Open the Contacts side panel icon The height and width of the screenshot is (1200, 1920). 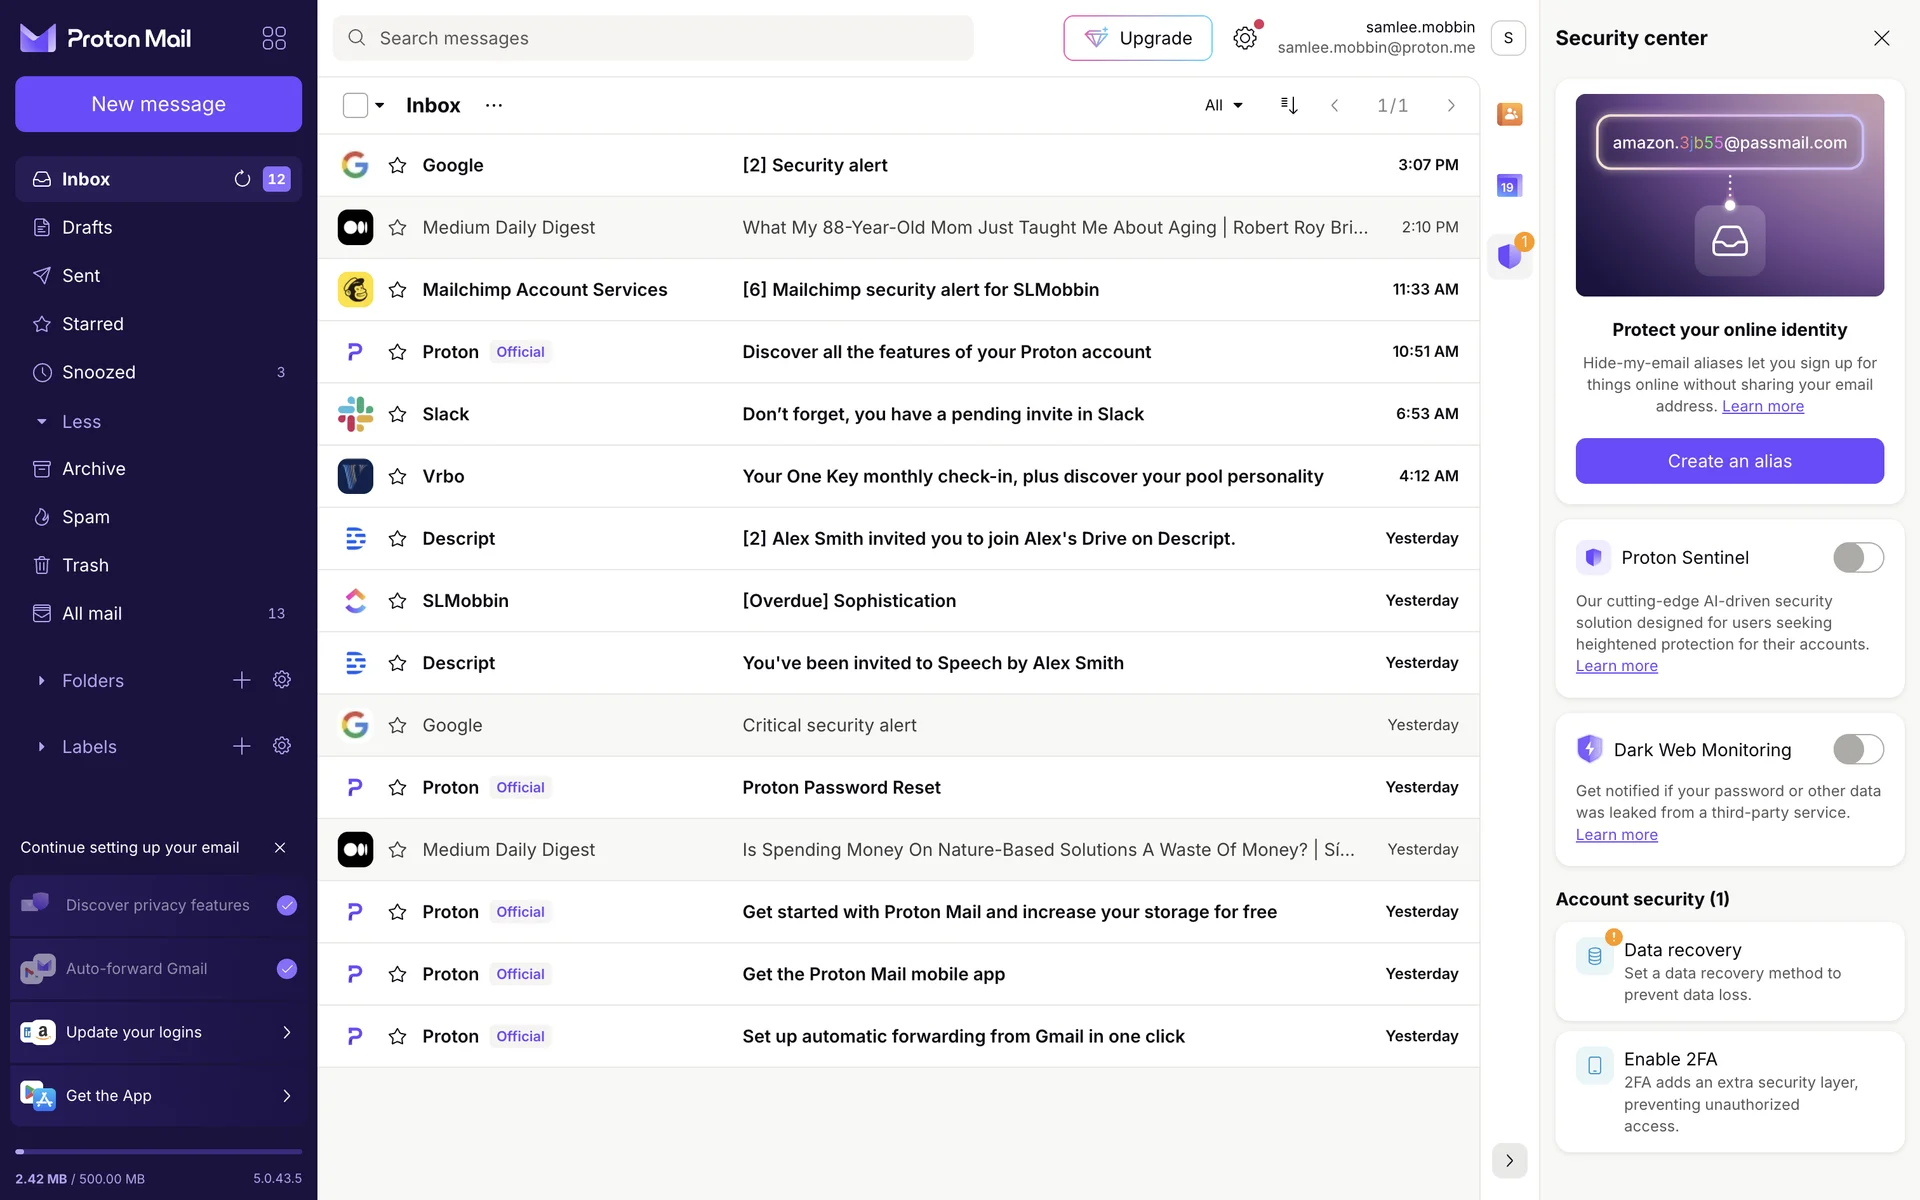pos(1509,114)
